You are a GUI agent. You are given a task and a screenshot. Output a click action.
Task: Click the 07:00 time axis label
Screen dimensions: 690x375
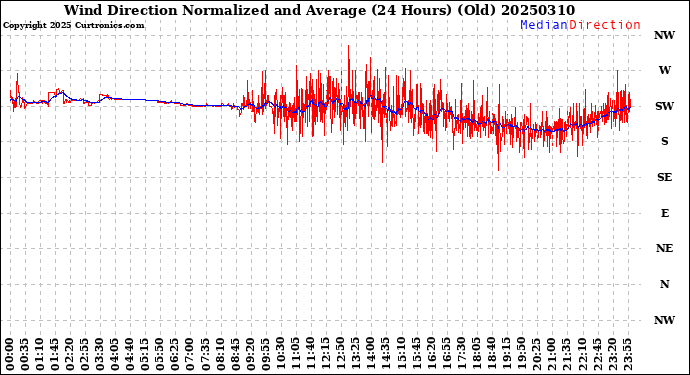pyautogui.click(x=190, y=354)
